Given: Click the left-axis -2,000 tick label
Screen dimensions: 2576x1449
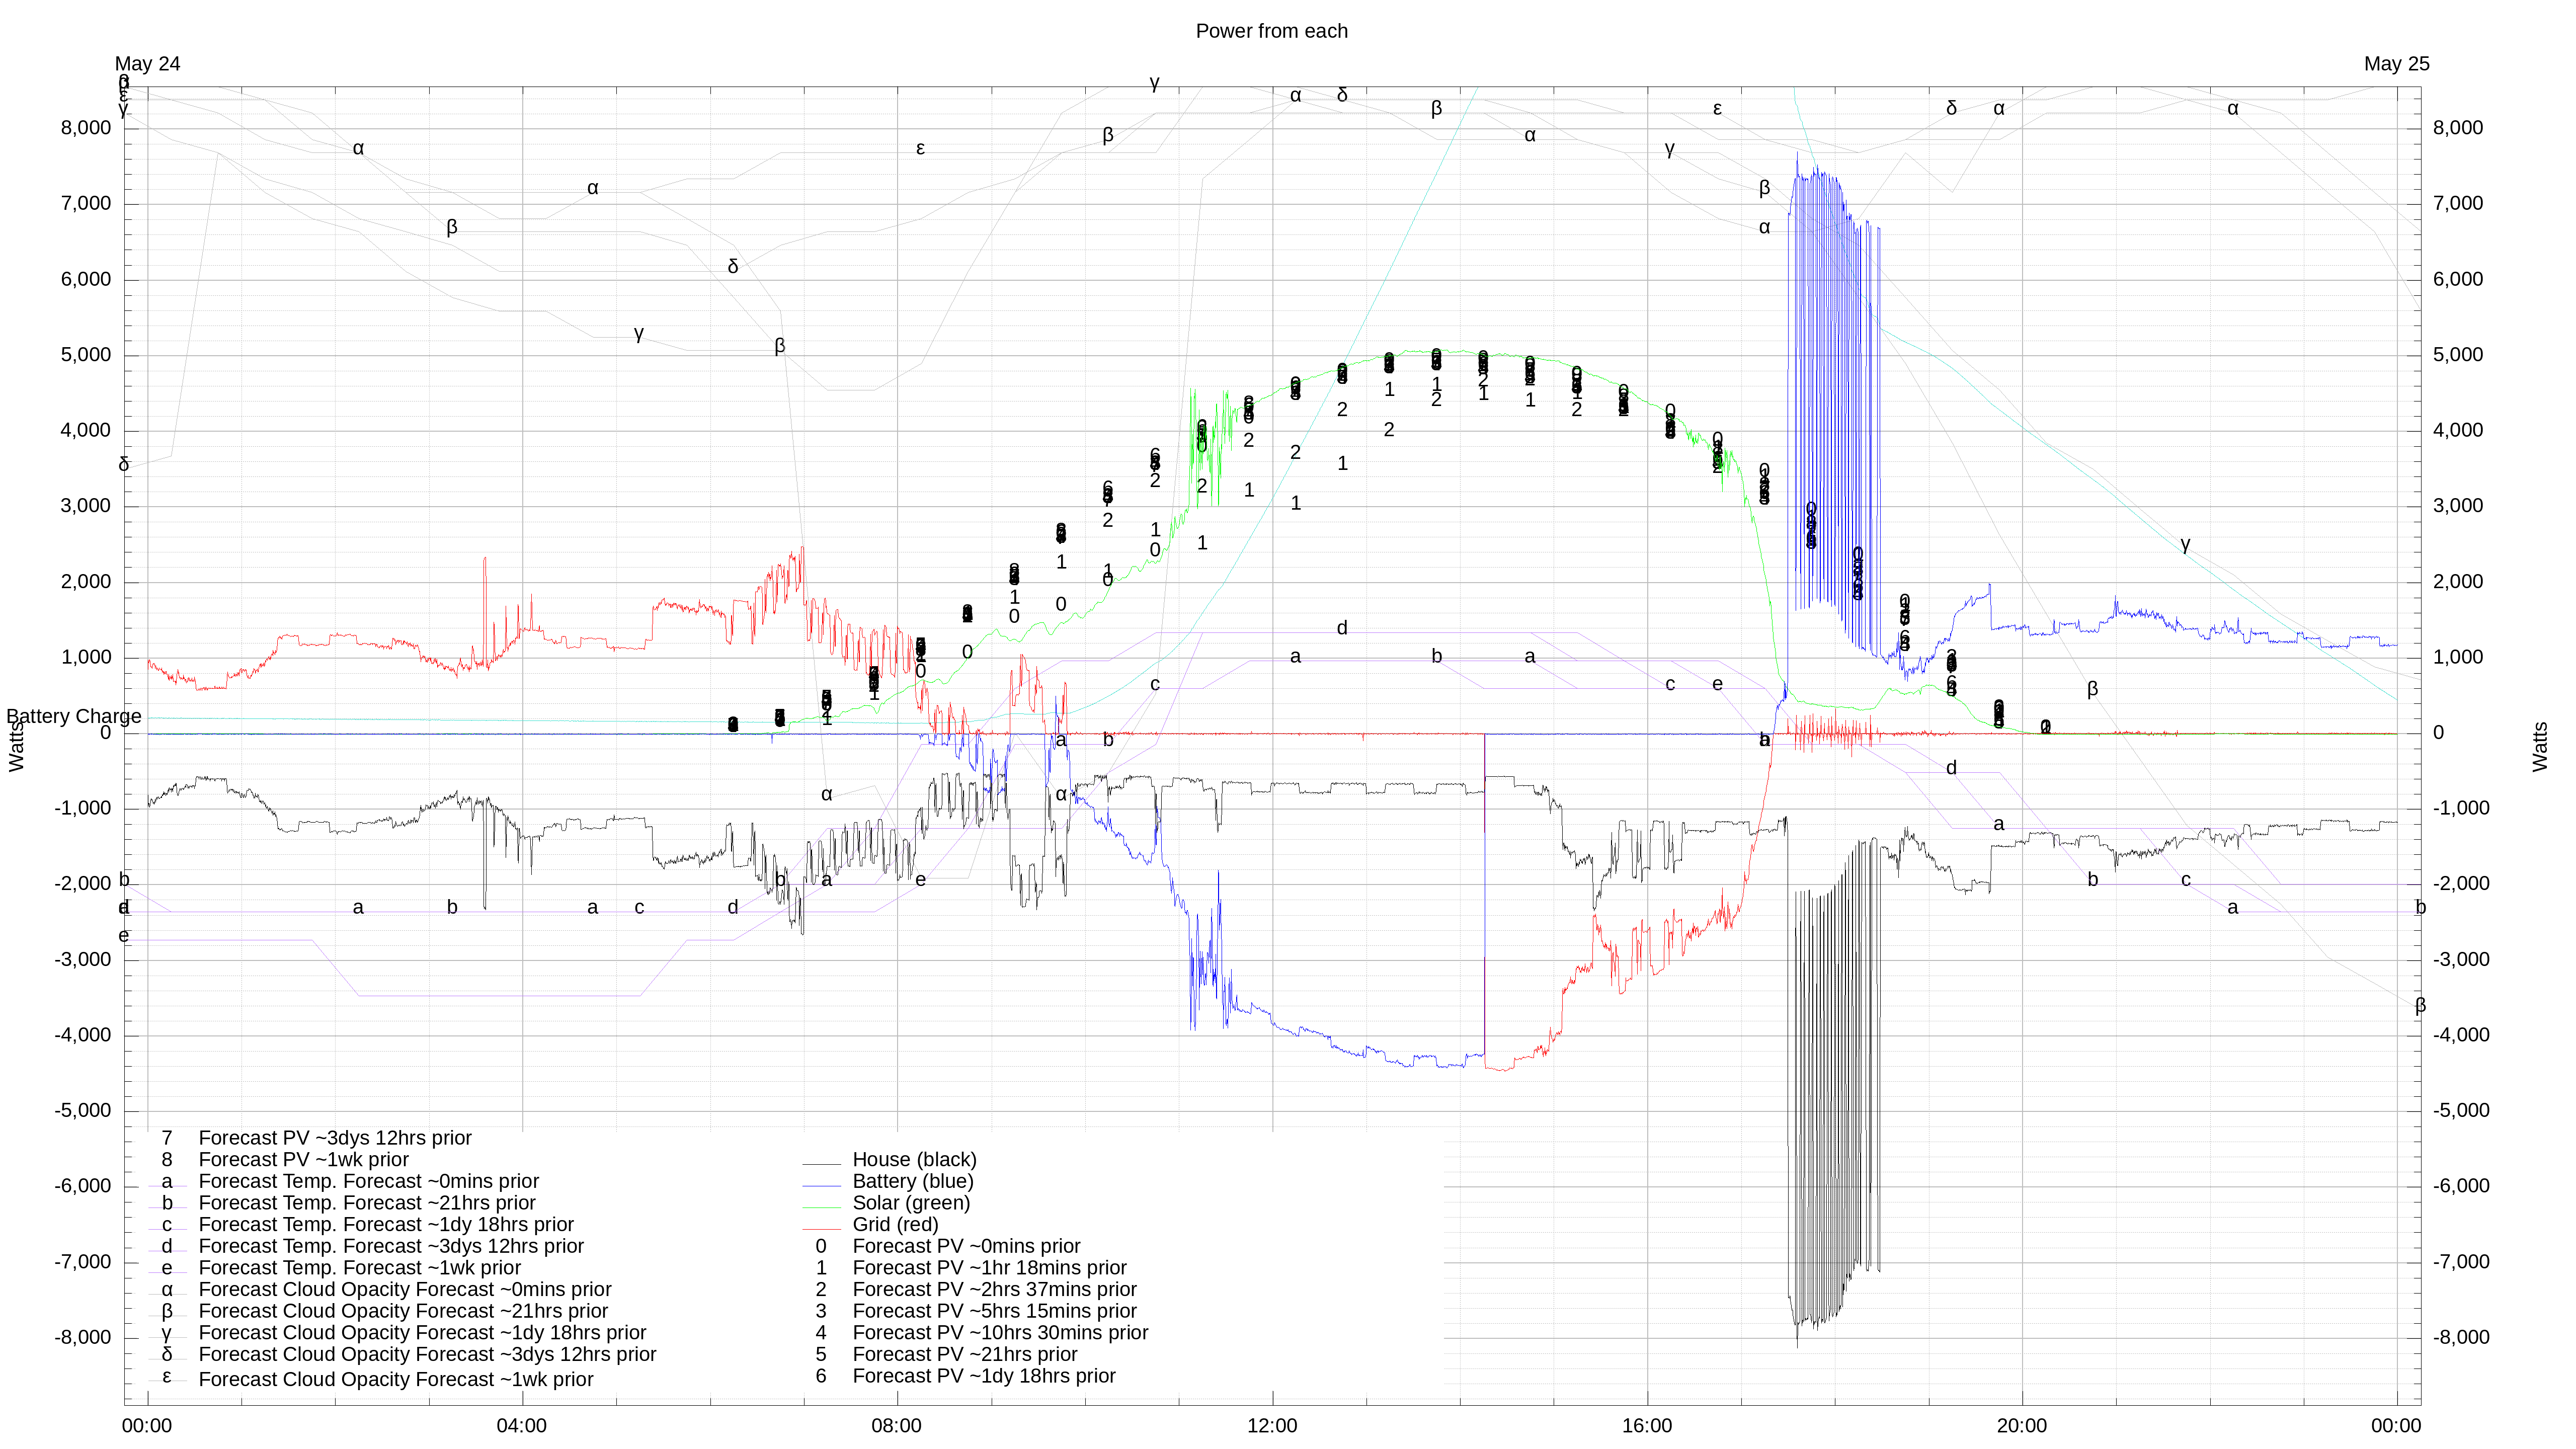Looking at the screenshot, I should coord(83,884).
